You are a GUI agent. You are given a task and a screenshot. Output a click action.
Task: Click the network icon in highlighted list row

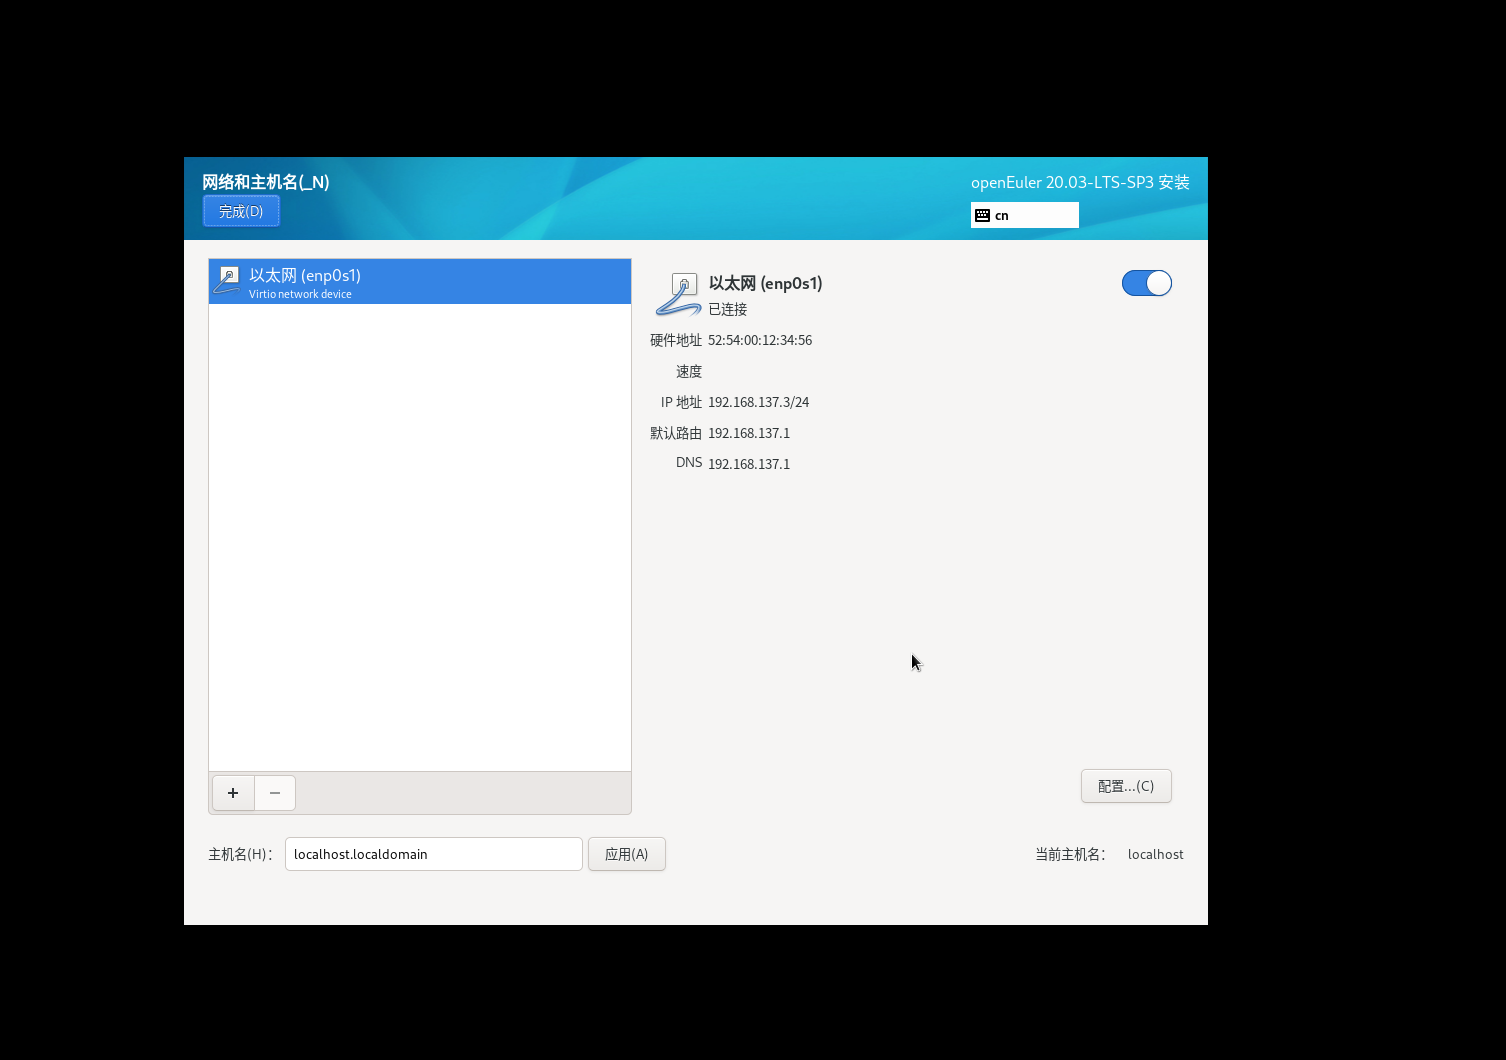(227, 281)
